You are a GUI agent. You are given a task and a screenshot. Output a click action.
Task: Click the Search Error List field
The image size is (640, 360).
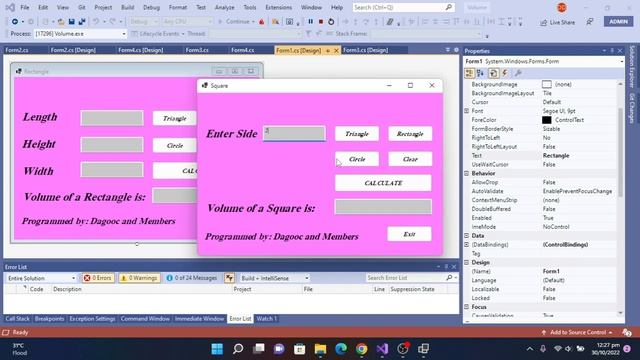[411, 278]
